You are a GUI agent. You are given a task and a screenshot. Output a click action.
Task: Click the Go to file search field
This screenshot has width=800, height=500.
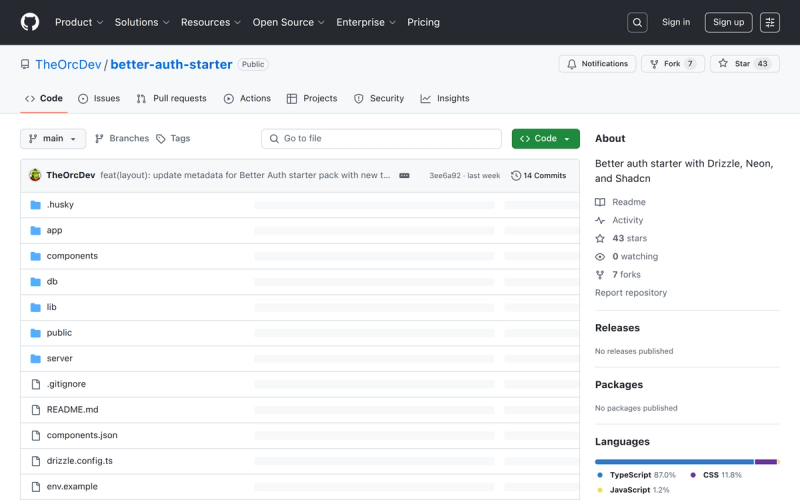tap(381, 139)
